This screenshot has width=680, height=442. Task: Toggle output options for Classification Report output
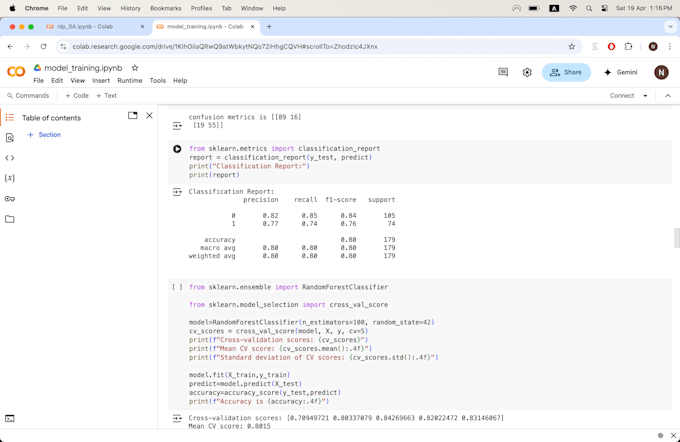pos(177,192)
